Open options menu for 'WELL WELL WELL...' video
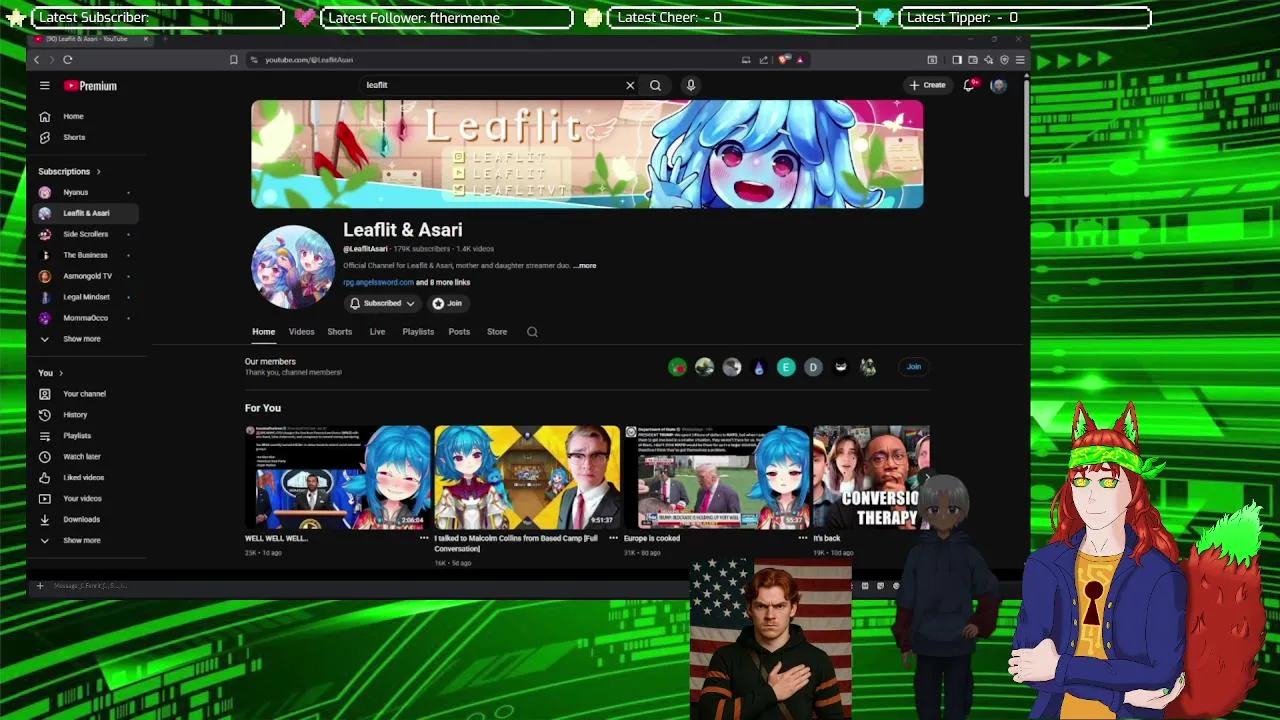 (424, 538)
